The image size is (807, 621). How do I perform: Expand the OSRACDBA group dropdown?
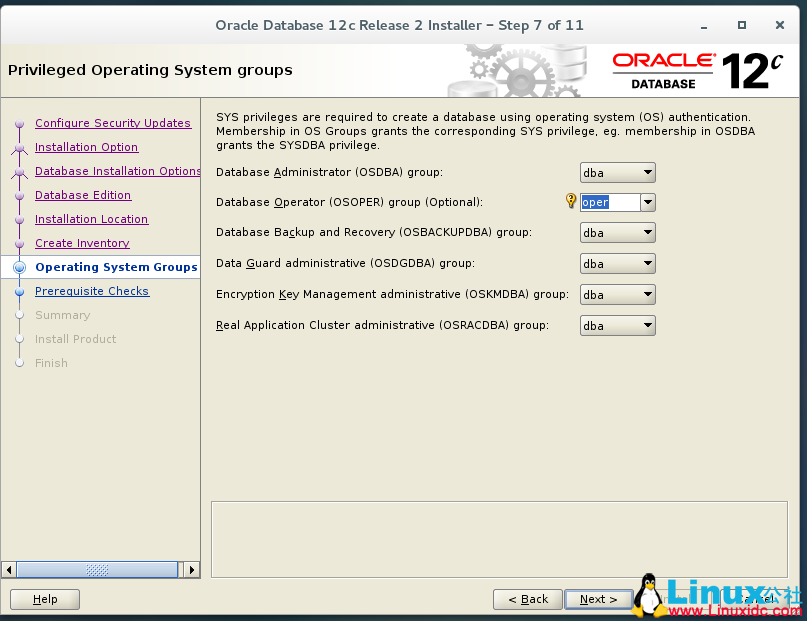[646, 325]
